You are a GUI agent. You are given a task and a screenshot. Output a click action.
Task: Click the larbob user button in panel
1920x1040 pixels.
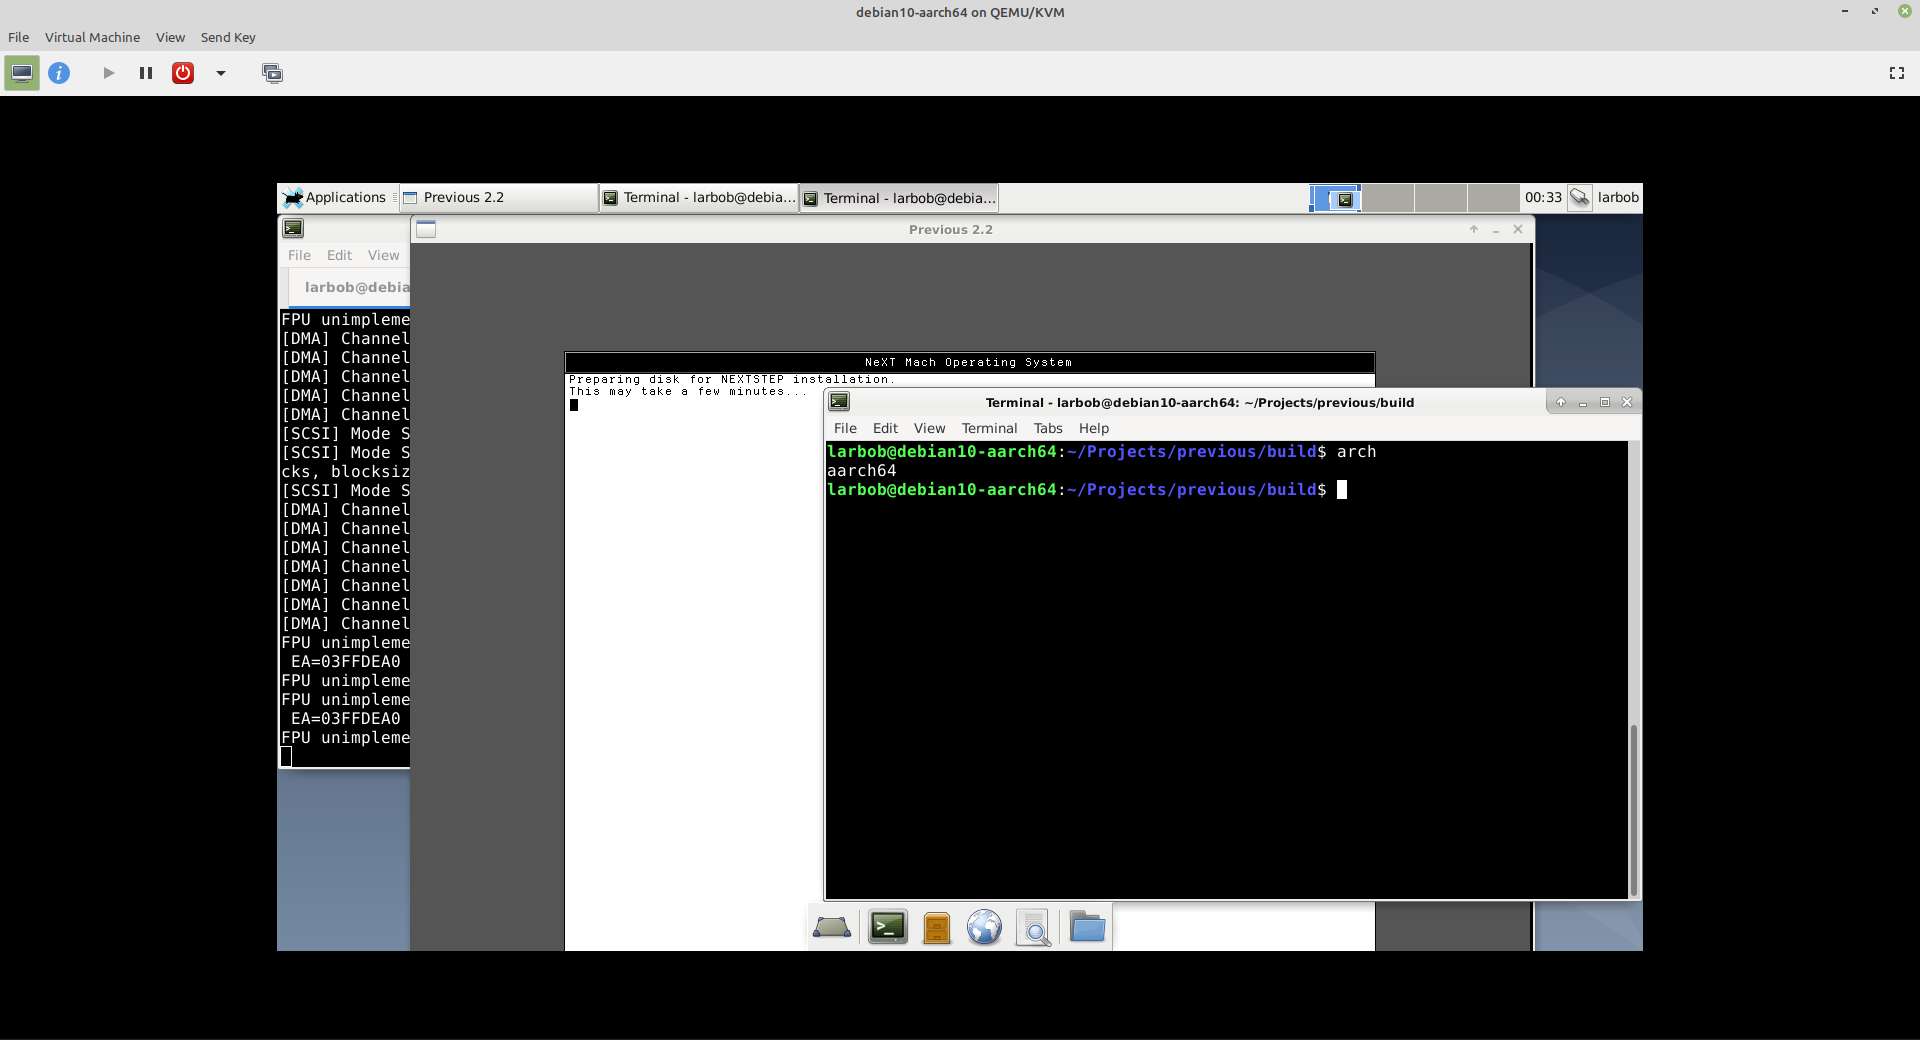pyautogui.click(x=1617, y=197)
